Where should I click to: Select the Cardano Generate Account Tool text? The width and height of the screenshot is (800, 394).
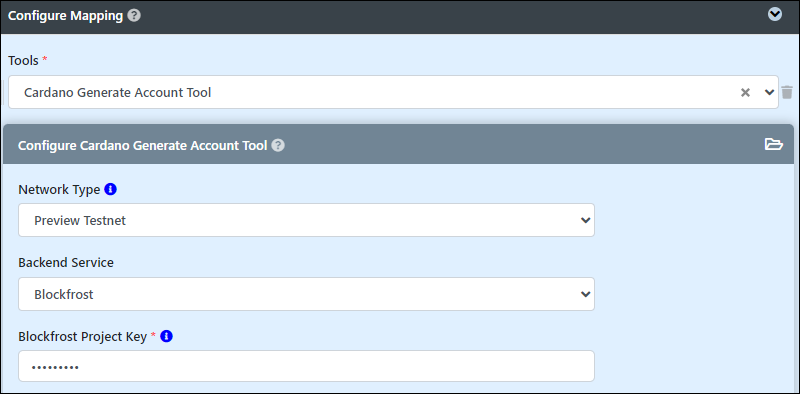point(118,92)
